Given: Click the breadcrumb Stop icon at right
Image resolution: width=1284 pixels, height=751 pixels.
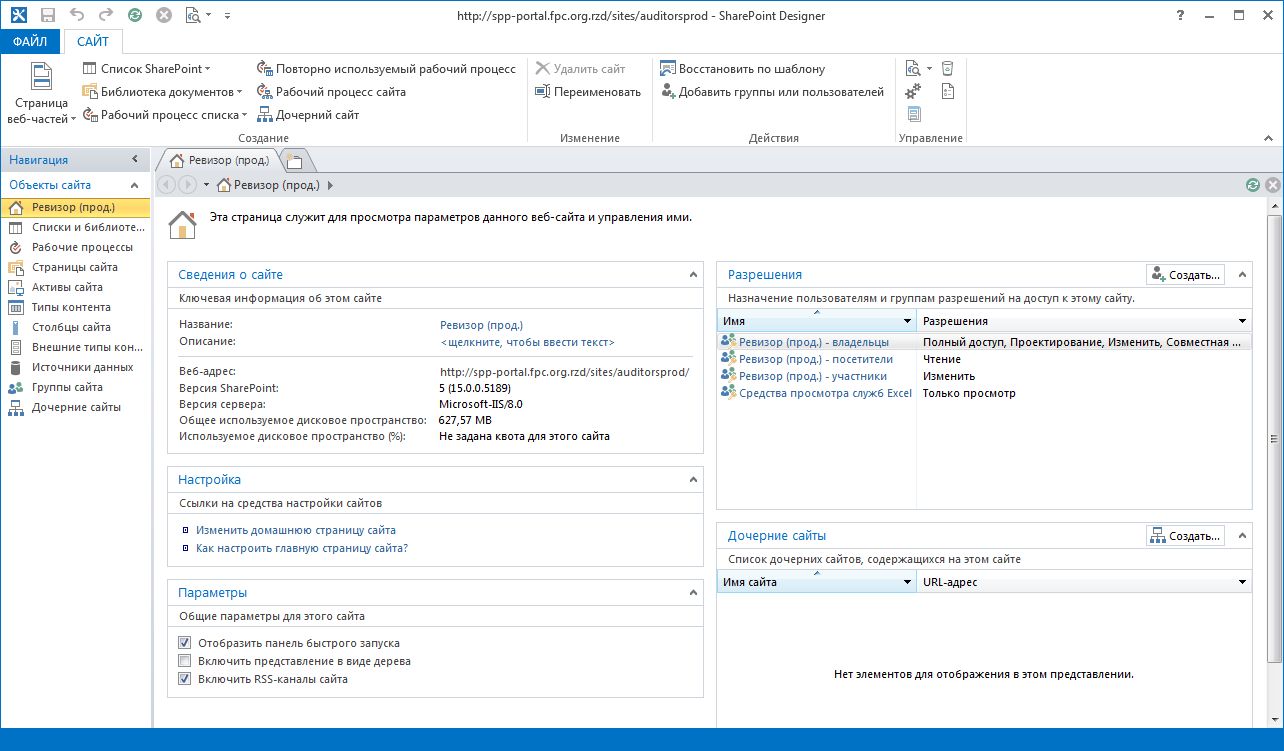Looking at the screenshot, I should [1272, 185].
